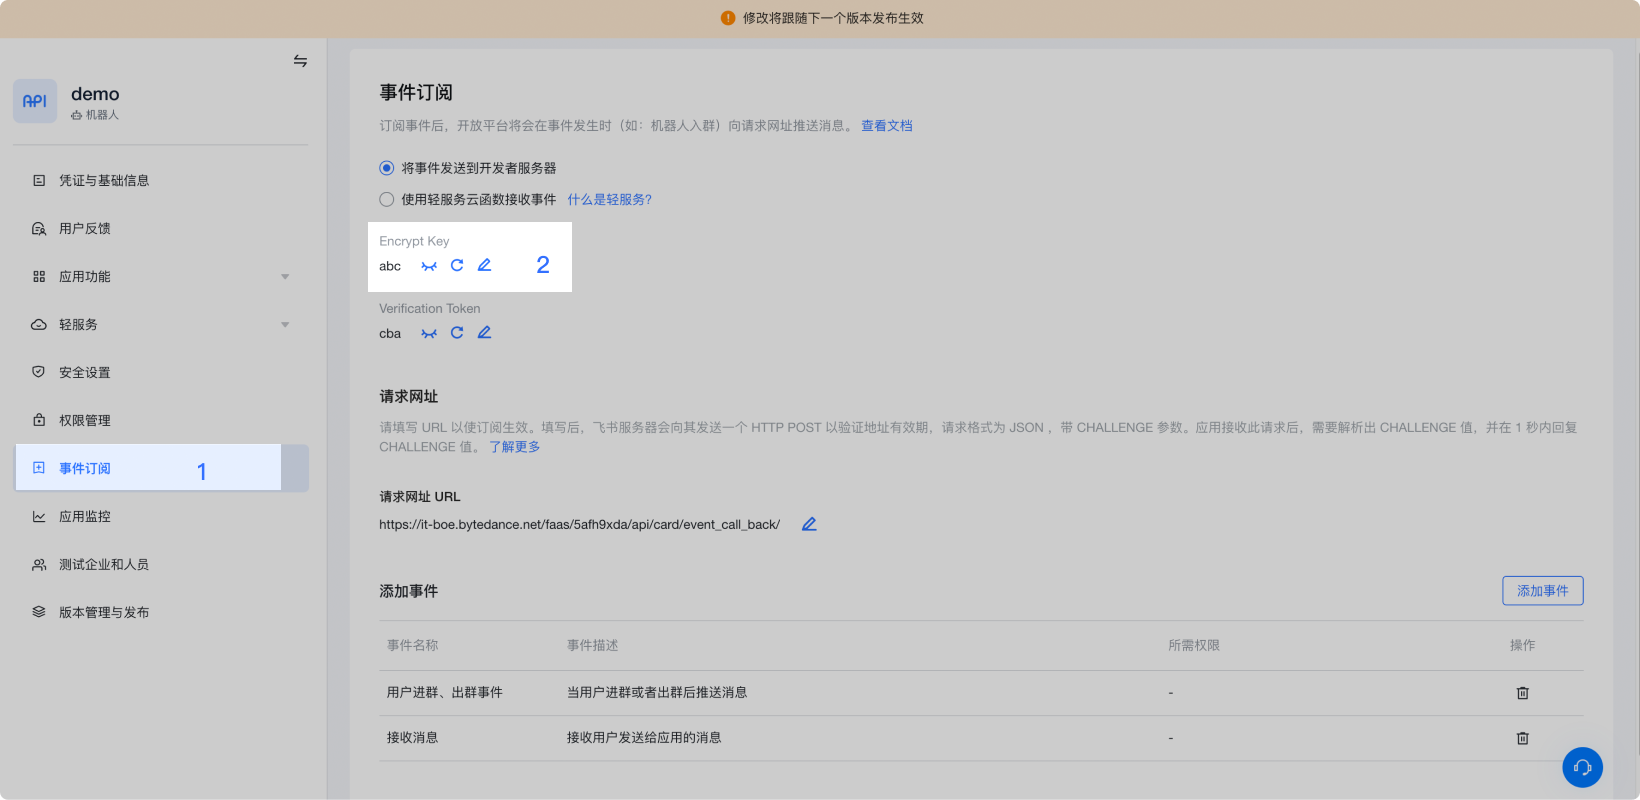The height and width of the screenshot is (800, 1640).
Task: Click the 用户进群、出群事件 event name
Action: (x=445, y=693)
